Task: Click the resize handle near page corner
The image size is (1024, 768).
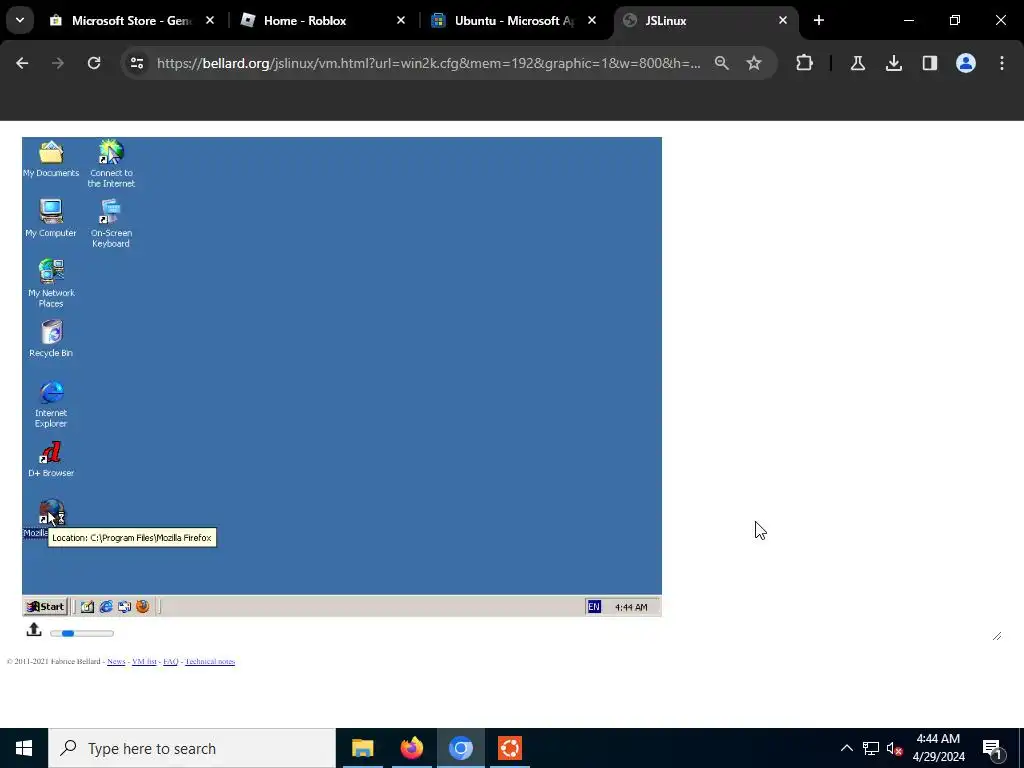Action: click(997, 636)
